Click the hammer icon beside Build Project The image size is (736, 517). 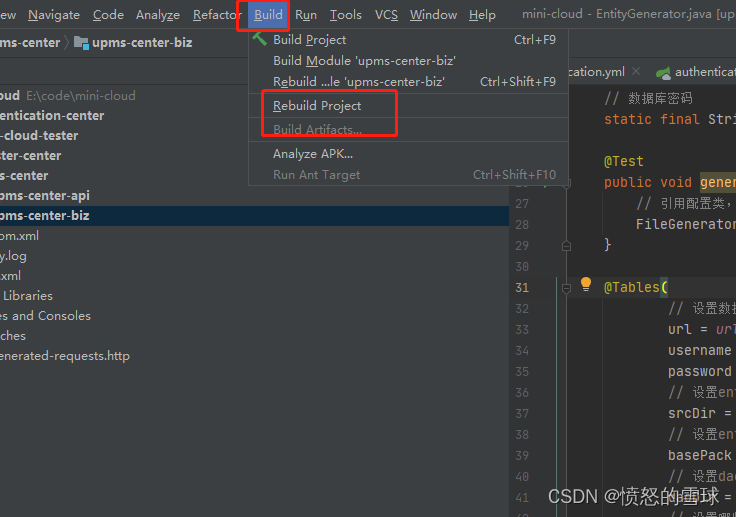(x=260, y=39)
